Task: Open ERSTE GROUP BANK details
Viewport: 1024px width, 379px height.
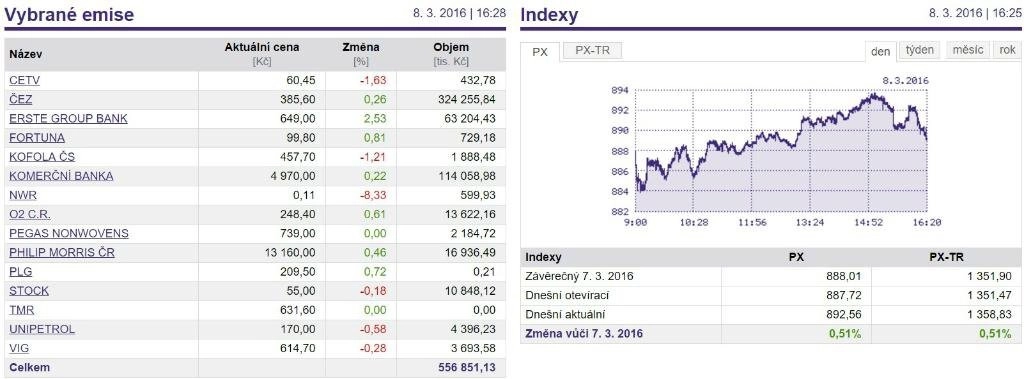Action: click(69, 118)
